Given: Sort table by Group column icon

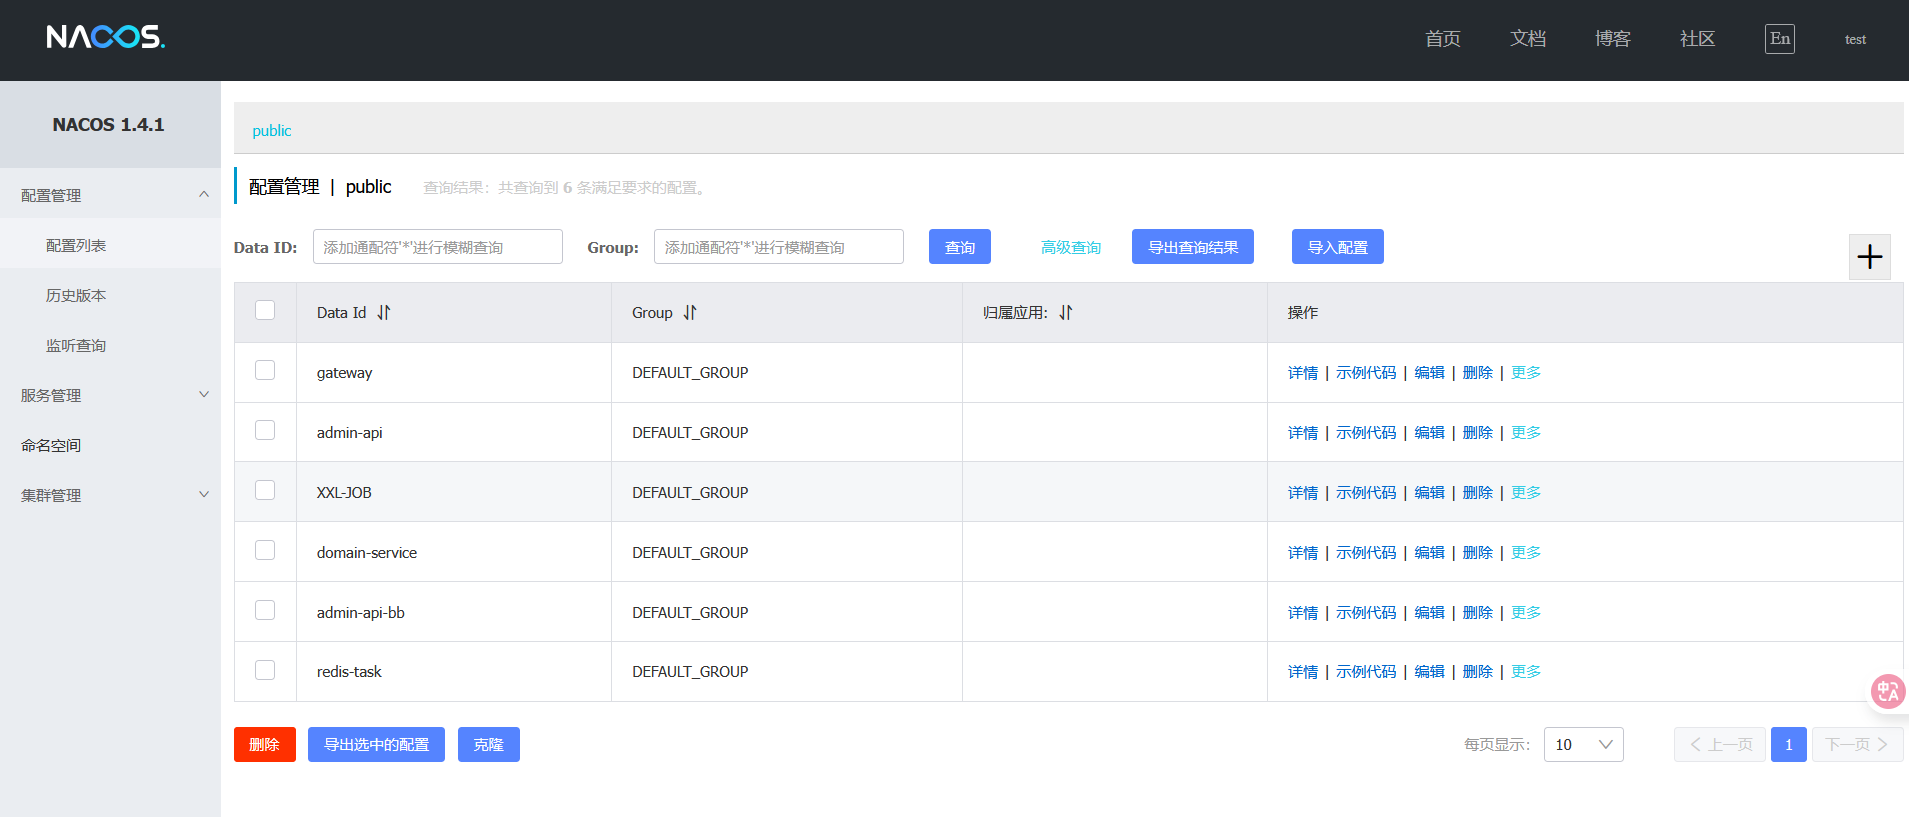Looking at the screenshot, I should click(x=690, y=313).
